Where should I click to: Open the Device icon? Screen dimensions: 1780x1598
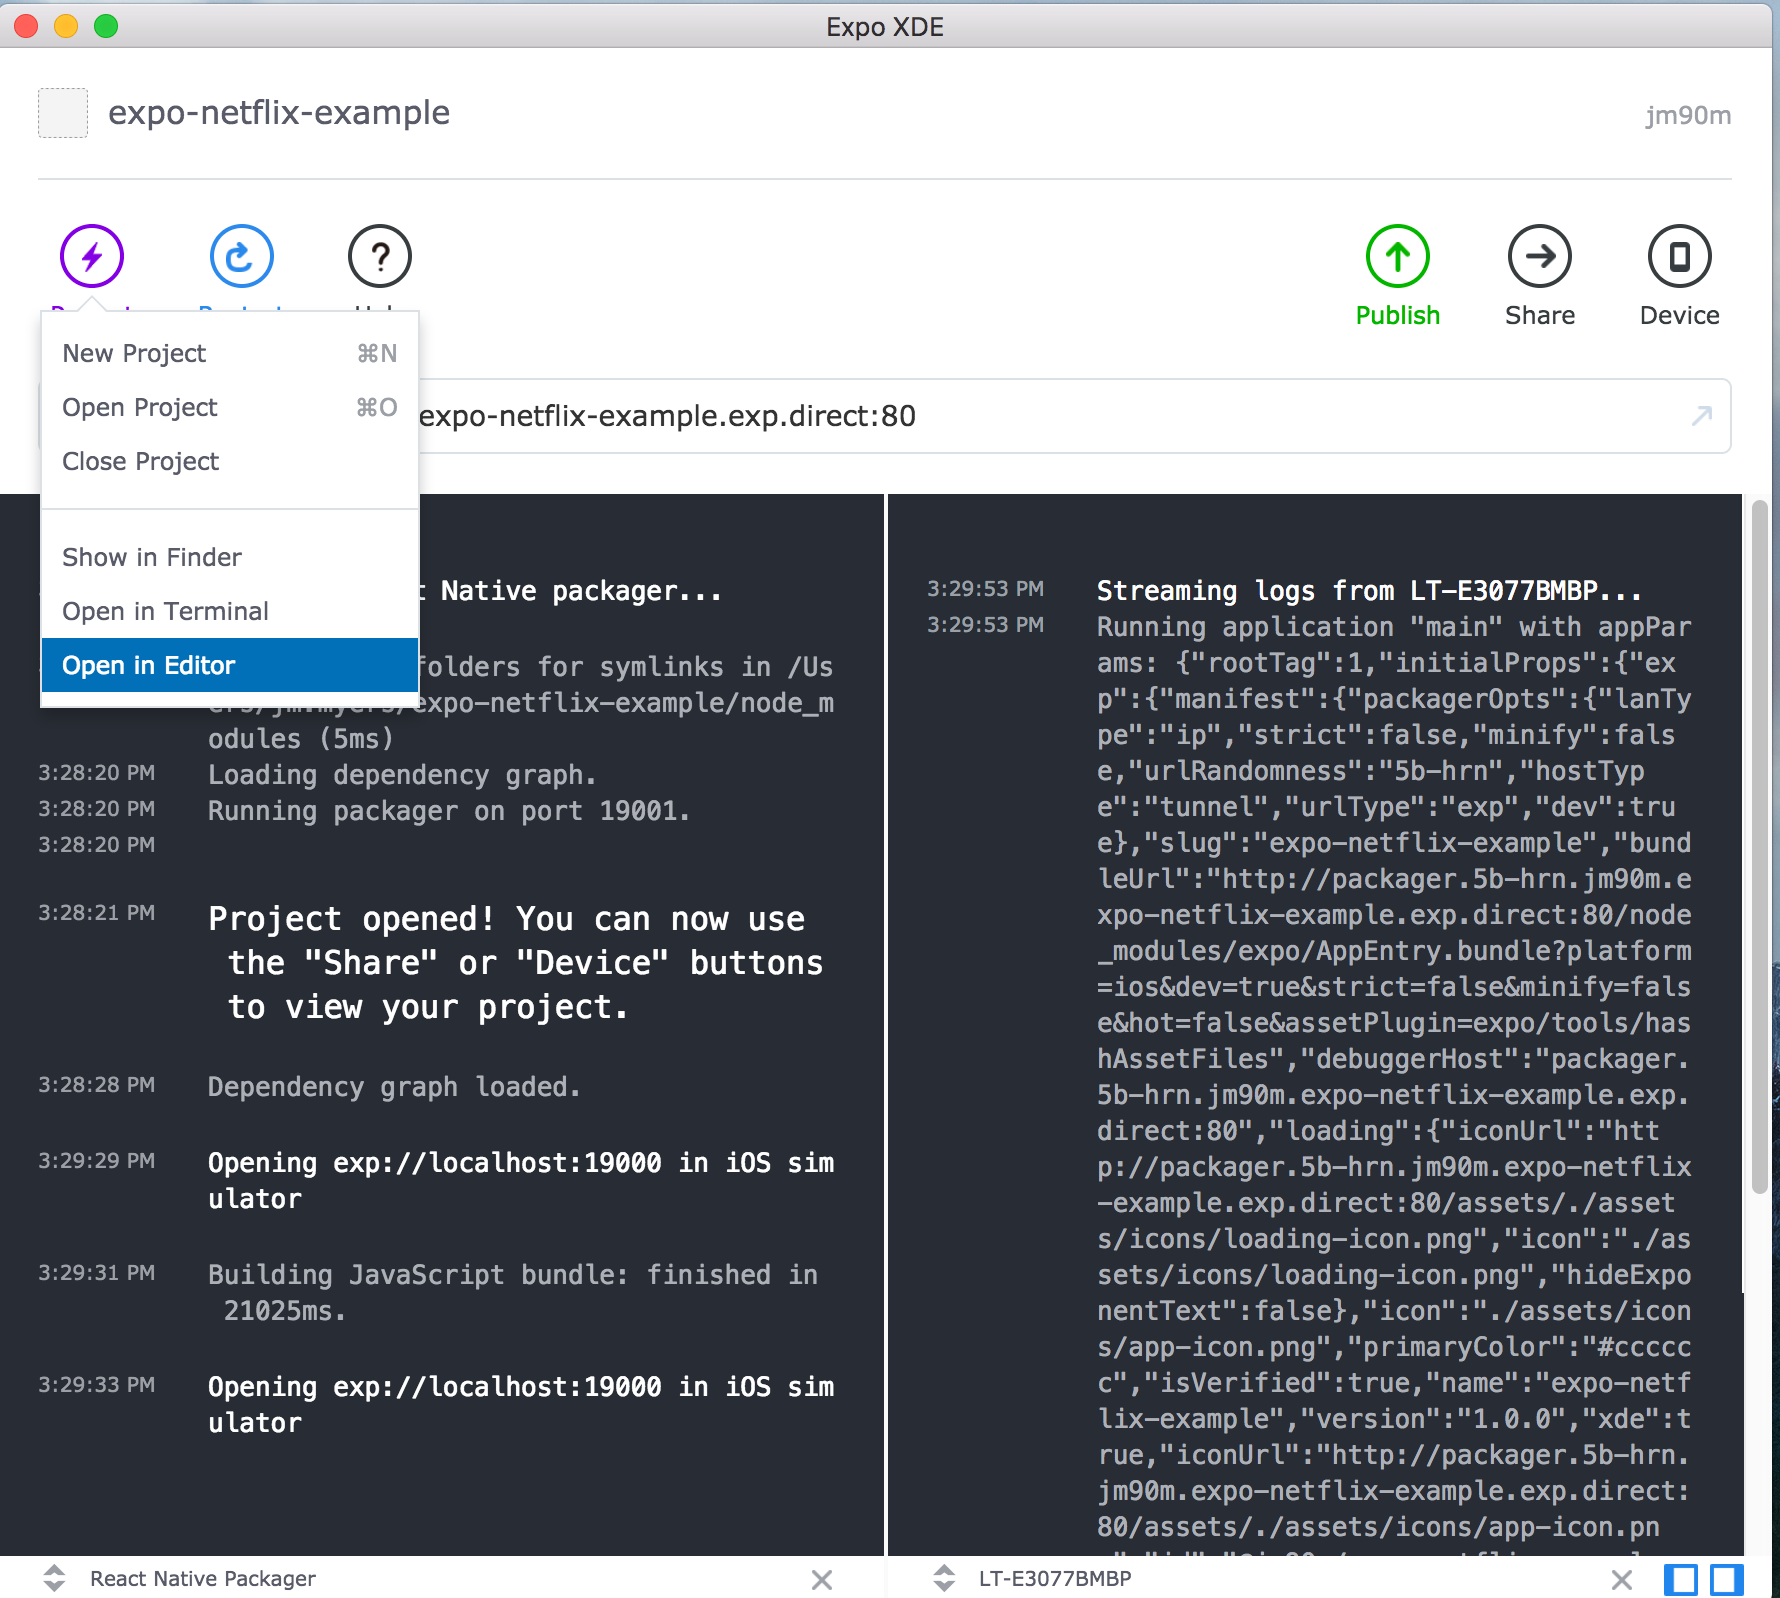click(x=1679, y=256)
